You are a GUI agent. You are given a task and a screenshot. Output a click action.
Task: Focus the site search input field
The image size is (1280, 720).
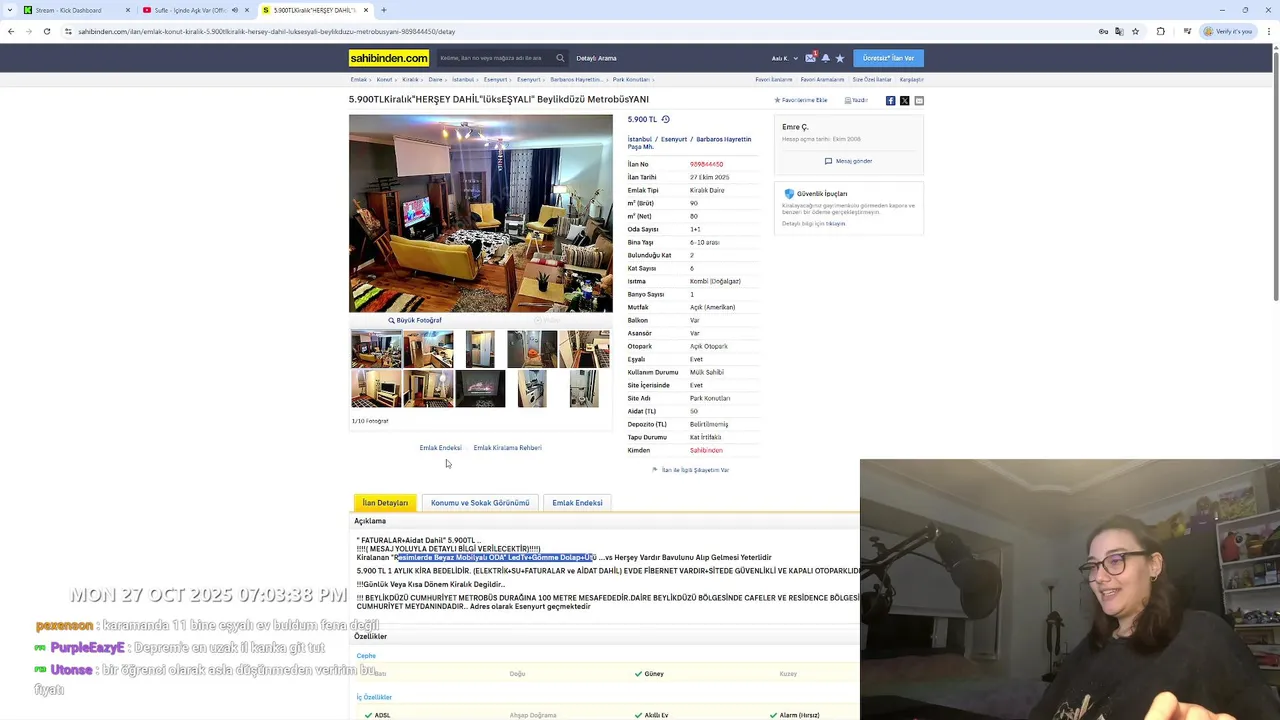(x=495, y=58)
